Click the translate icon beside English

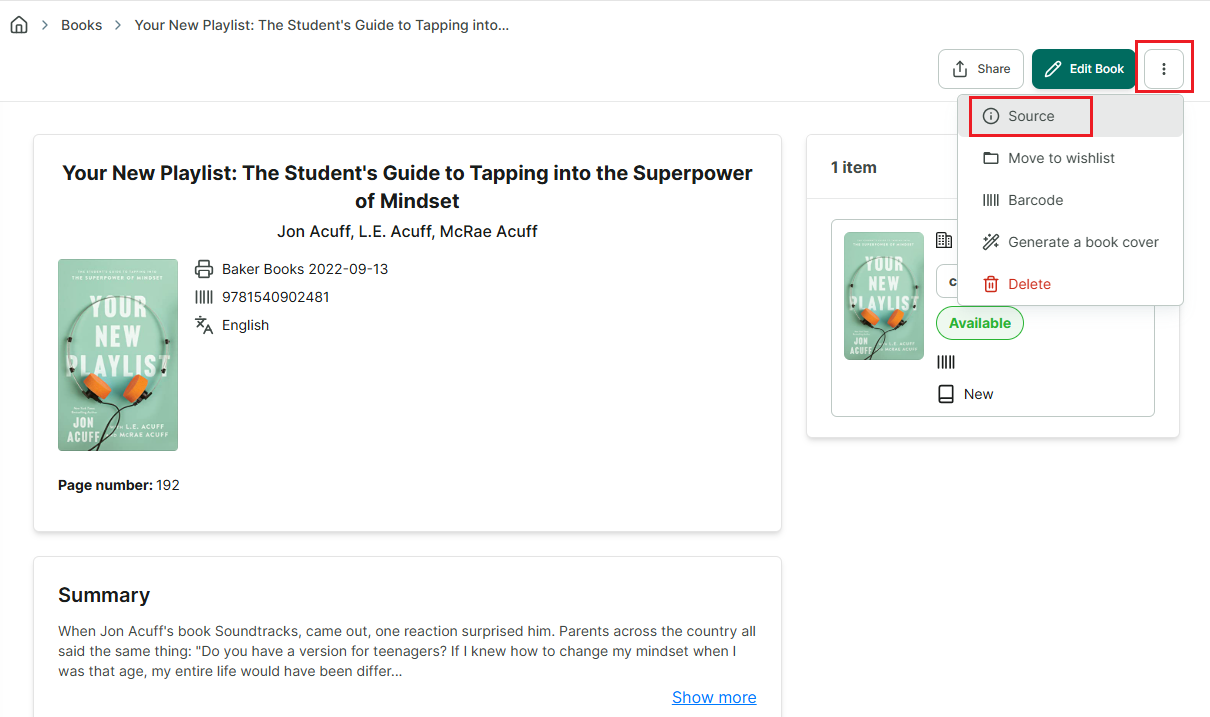pos(204,325)
